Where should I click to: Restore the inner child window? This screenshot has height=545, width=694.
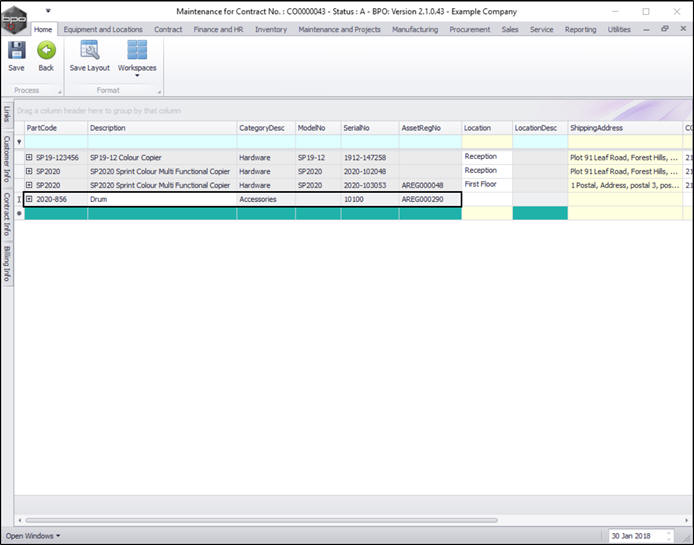[x=664, y=29]
